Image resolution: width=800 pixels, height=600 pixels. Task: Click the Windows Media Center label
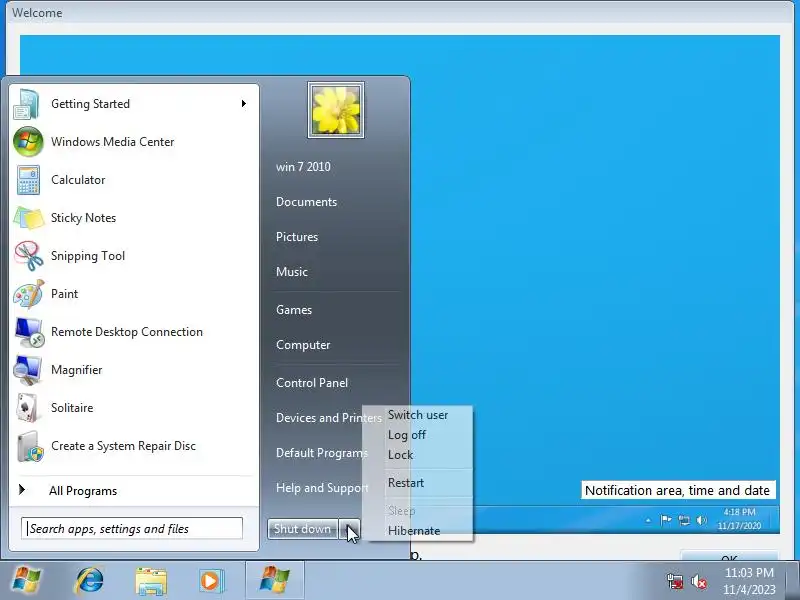click(x=112, y=142)
